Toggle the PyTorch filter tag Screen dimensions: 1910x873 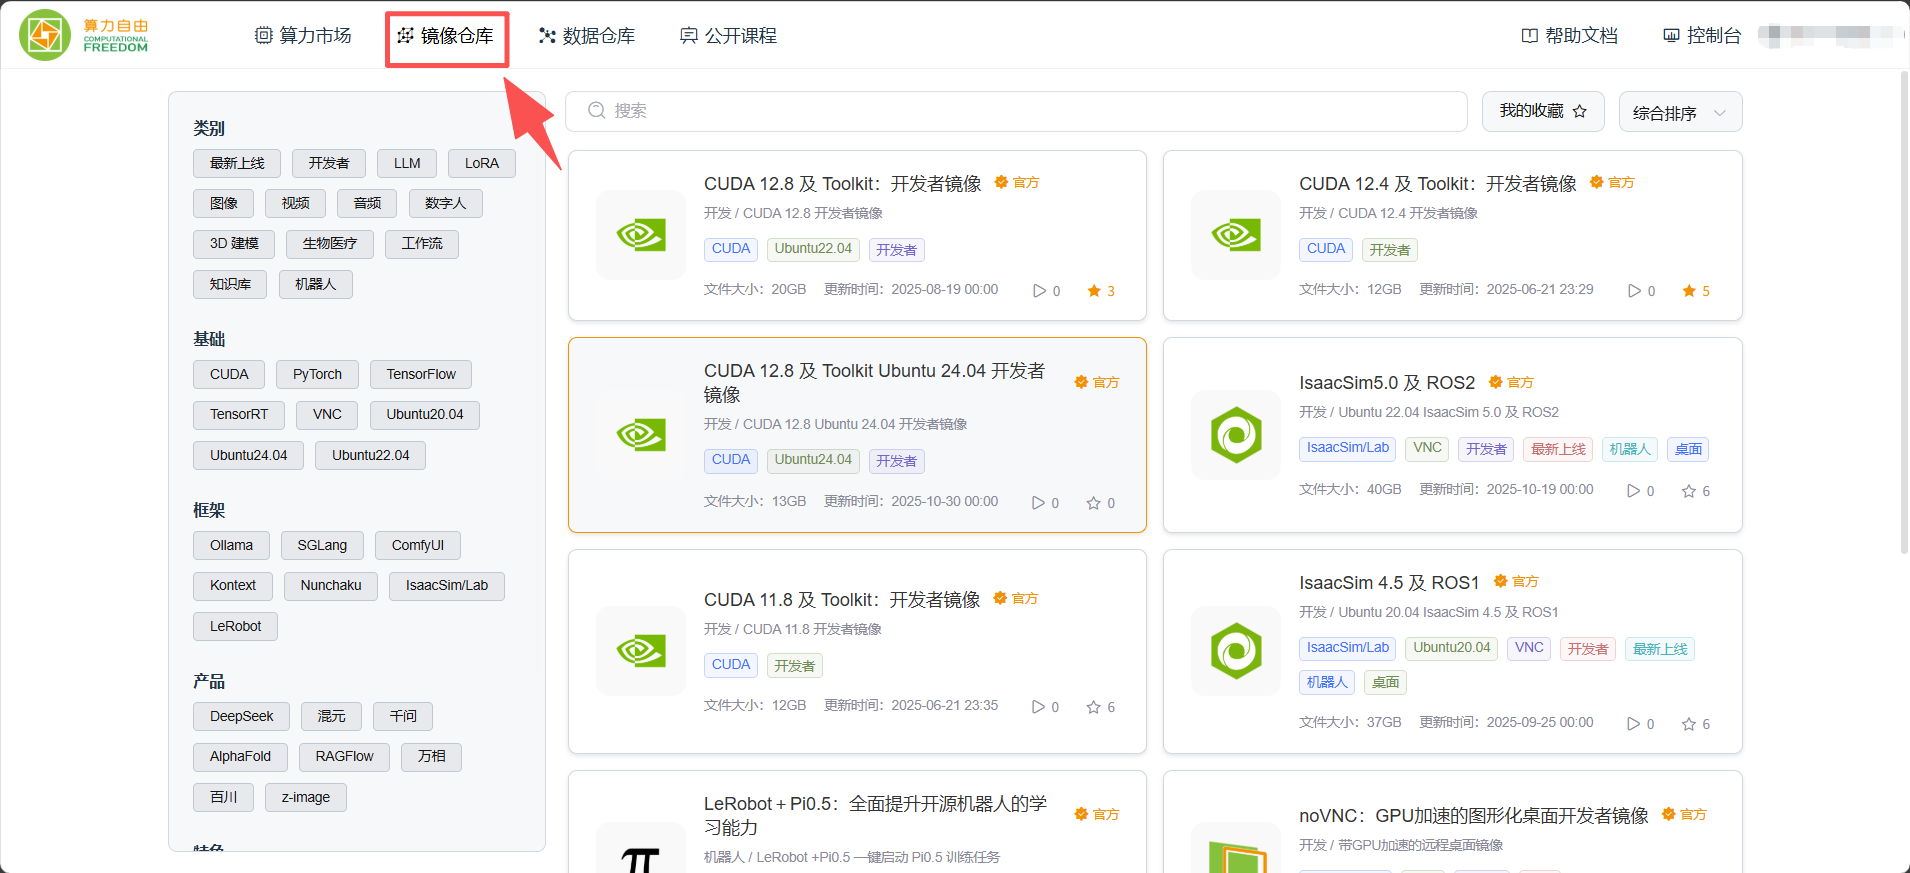[317, 374]
